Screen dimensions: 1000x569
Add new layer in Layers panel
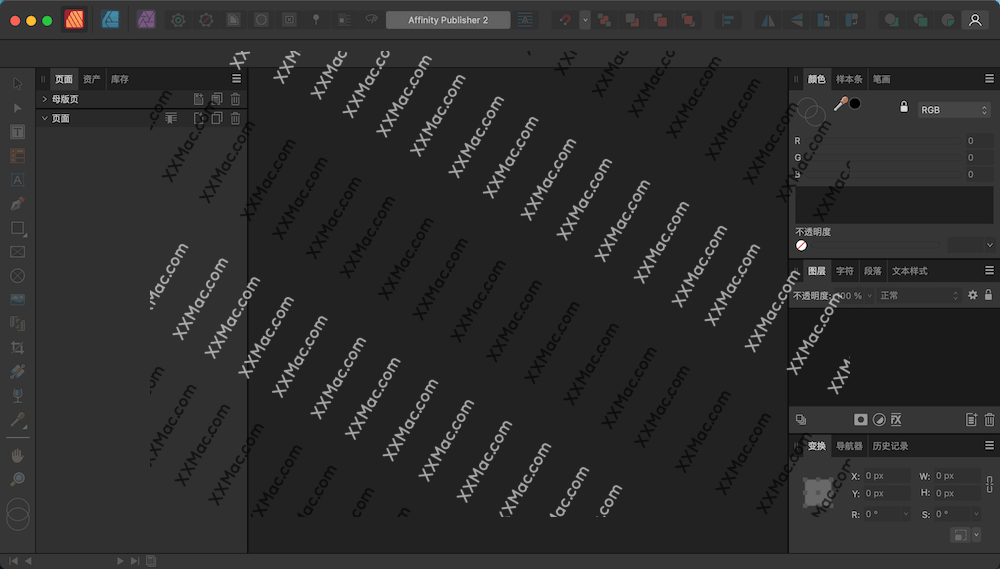point(971,420)
